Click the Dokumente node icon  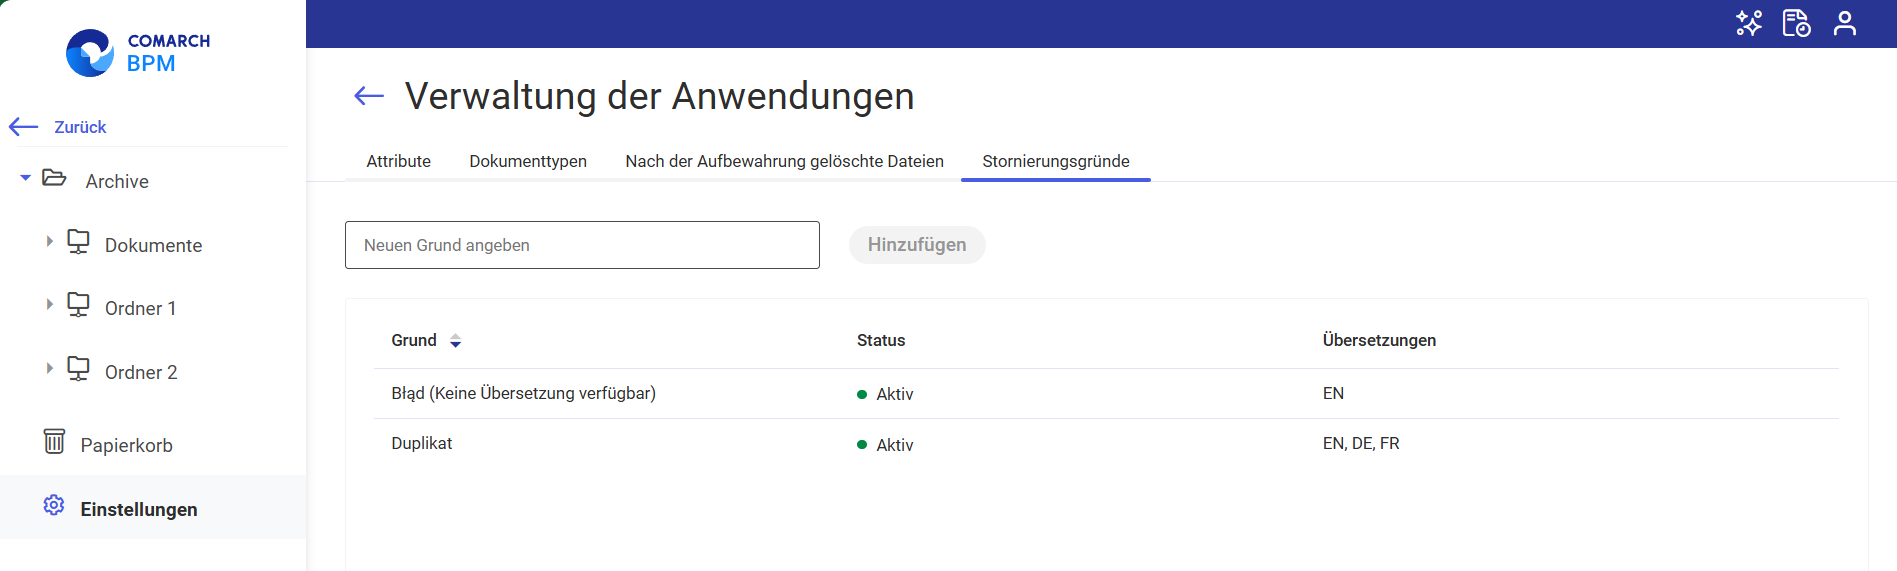coord(78,242)
